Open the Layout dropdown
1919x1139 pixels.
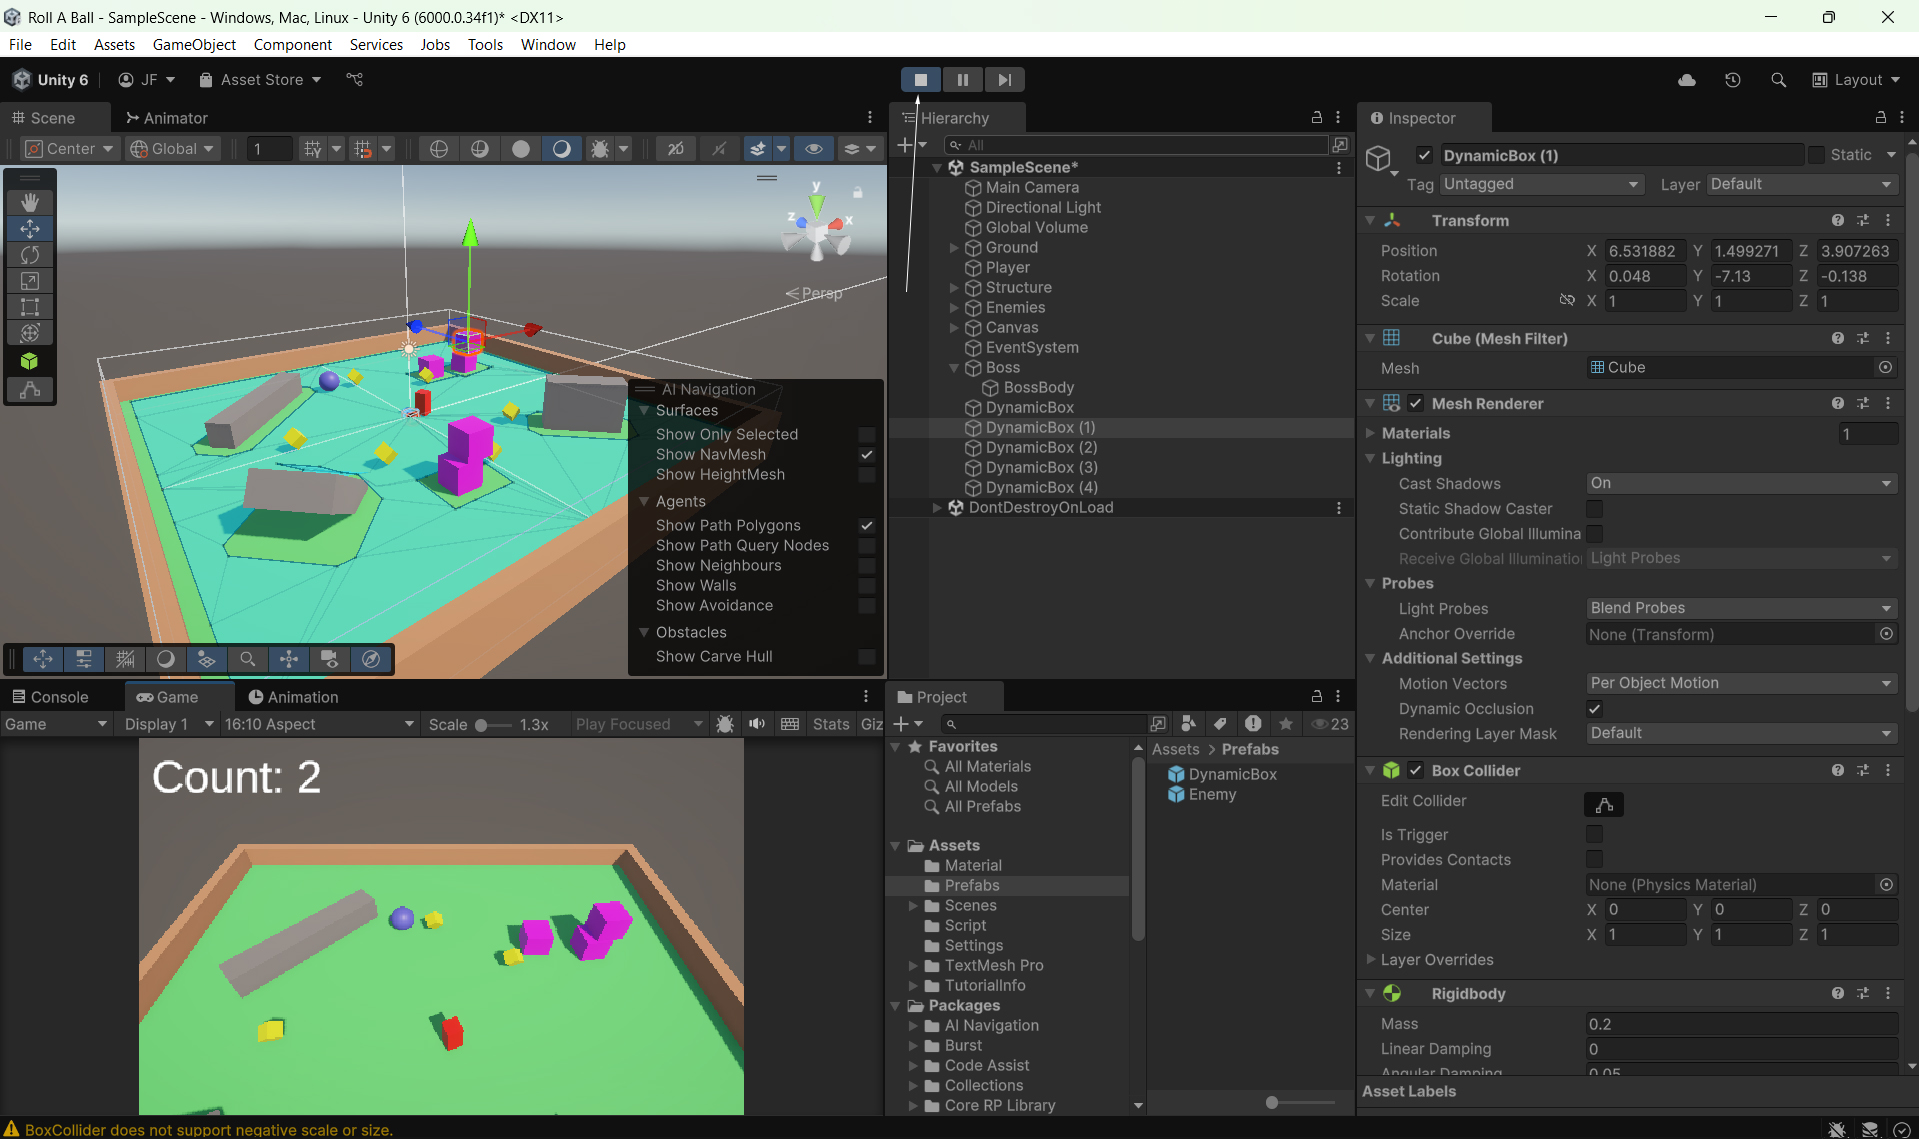1856,80
